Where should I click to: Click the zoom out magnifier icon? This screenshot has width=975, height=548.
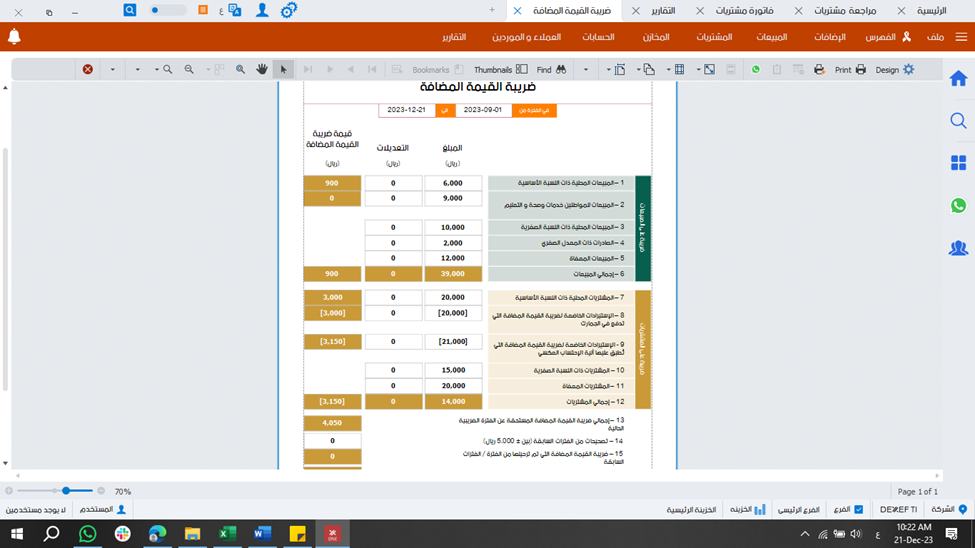coord(190,70)
